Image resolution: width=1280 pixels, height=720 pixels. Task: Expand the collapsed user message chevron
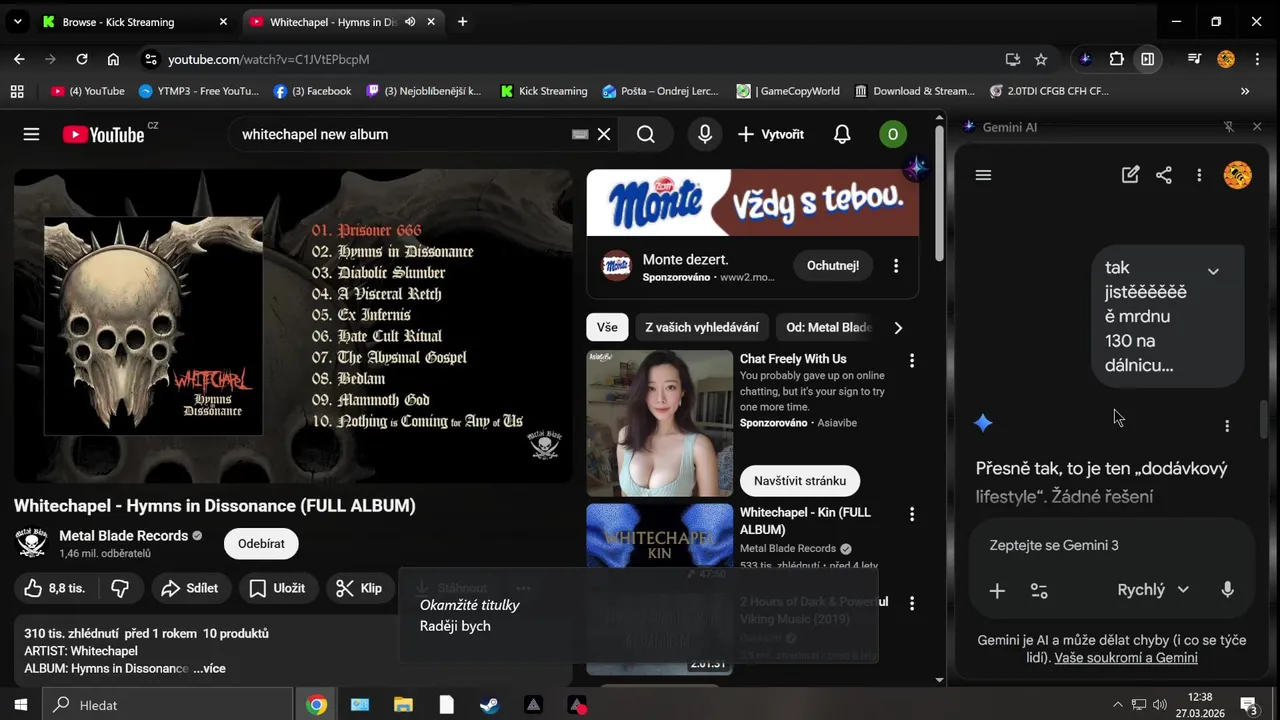(x=1213, y=271)
